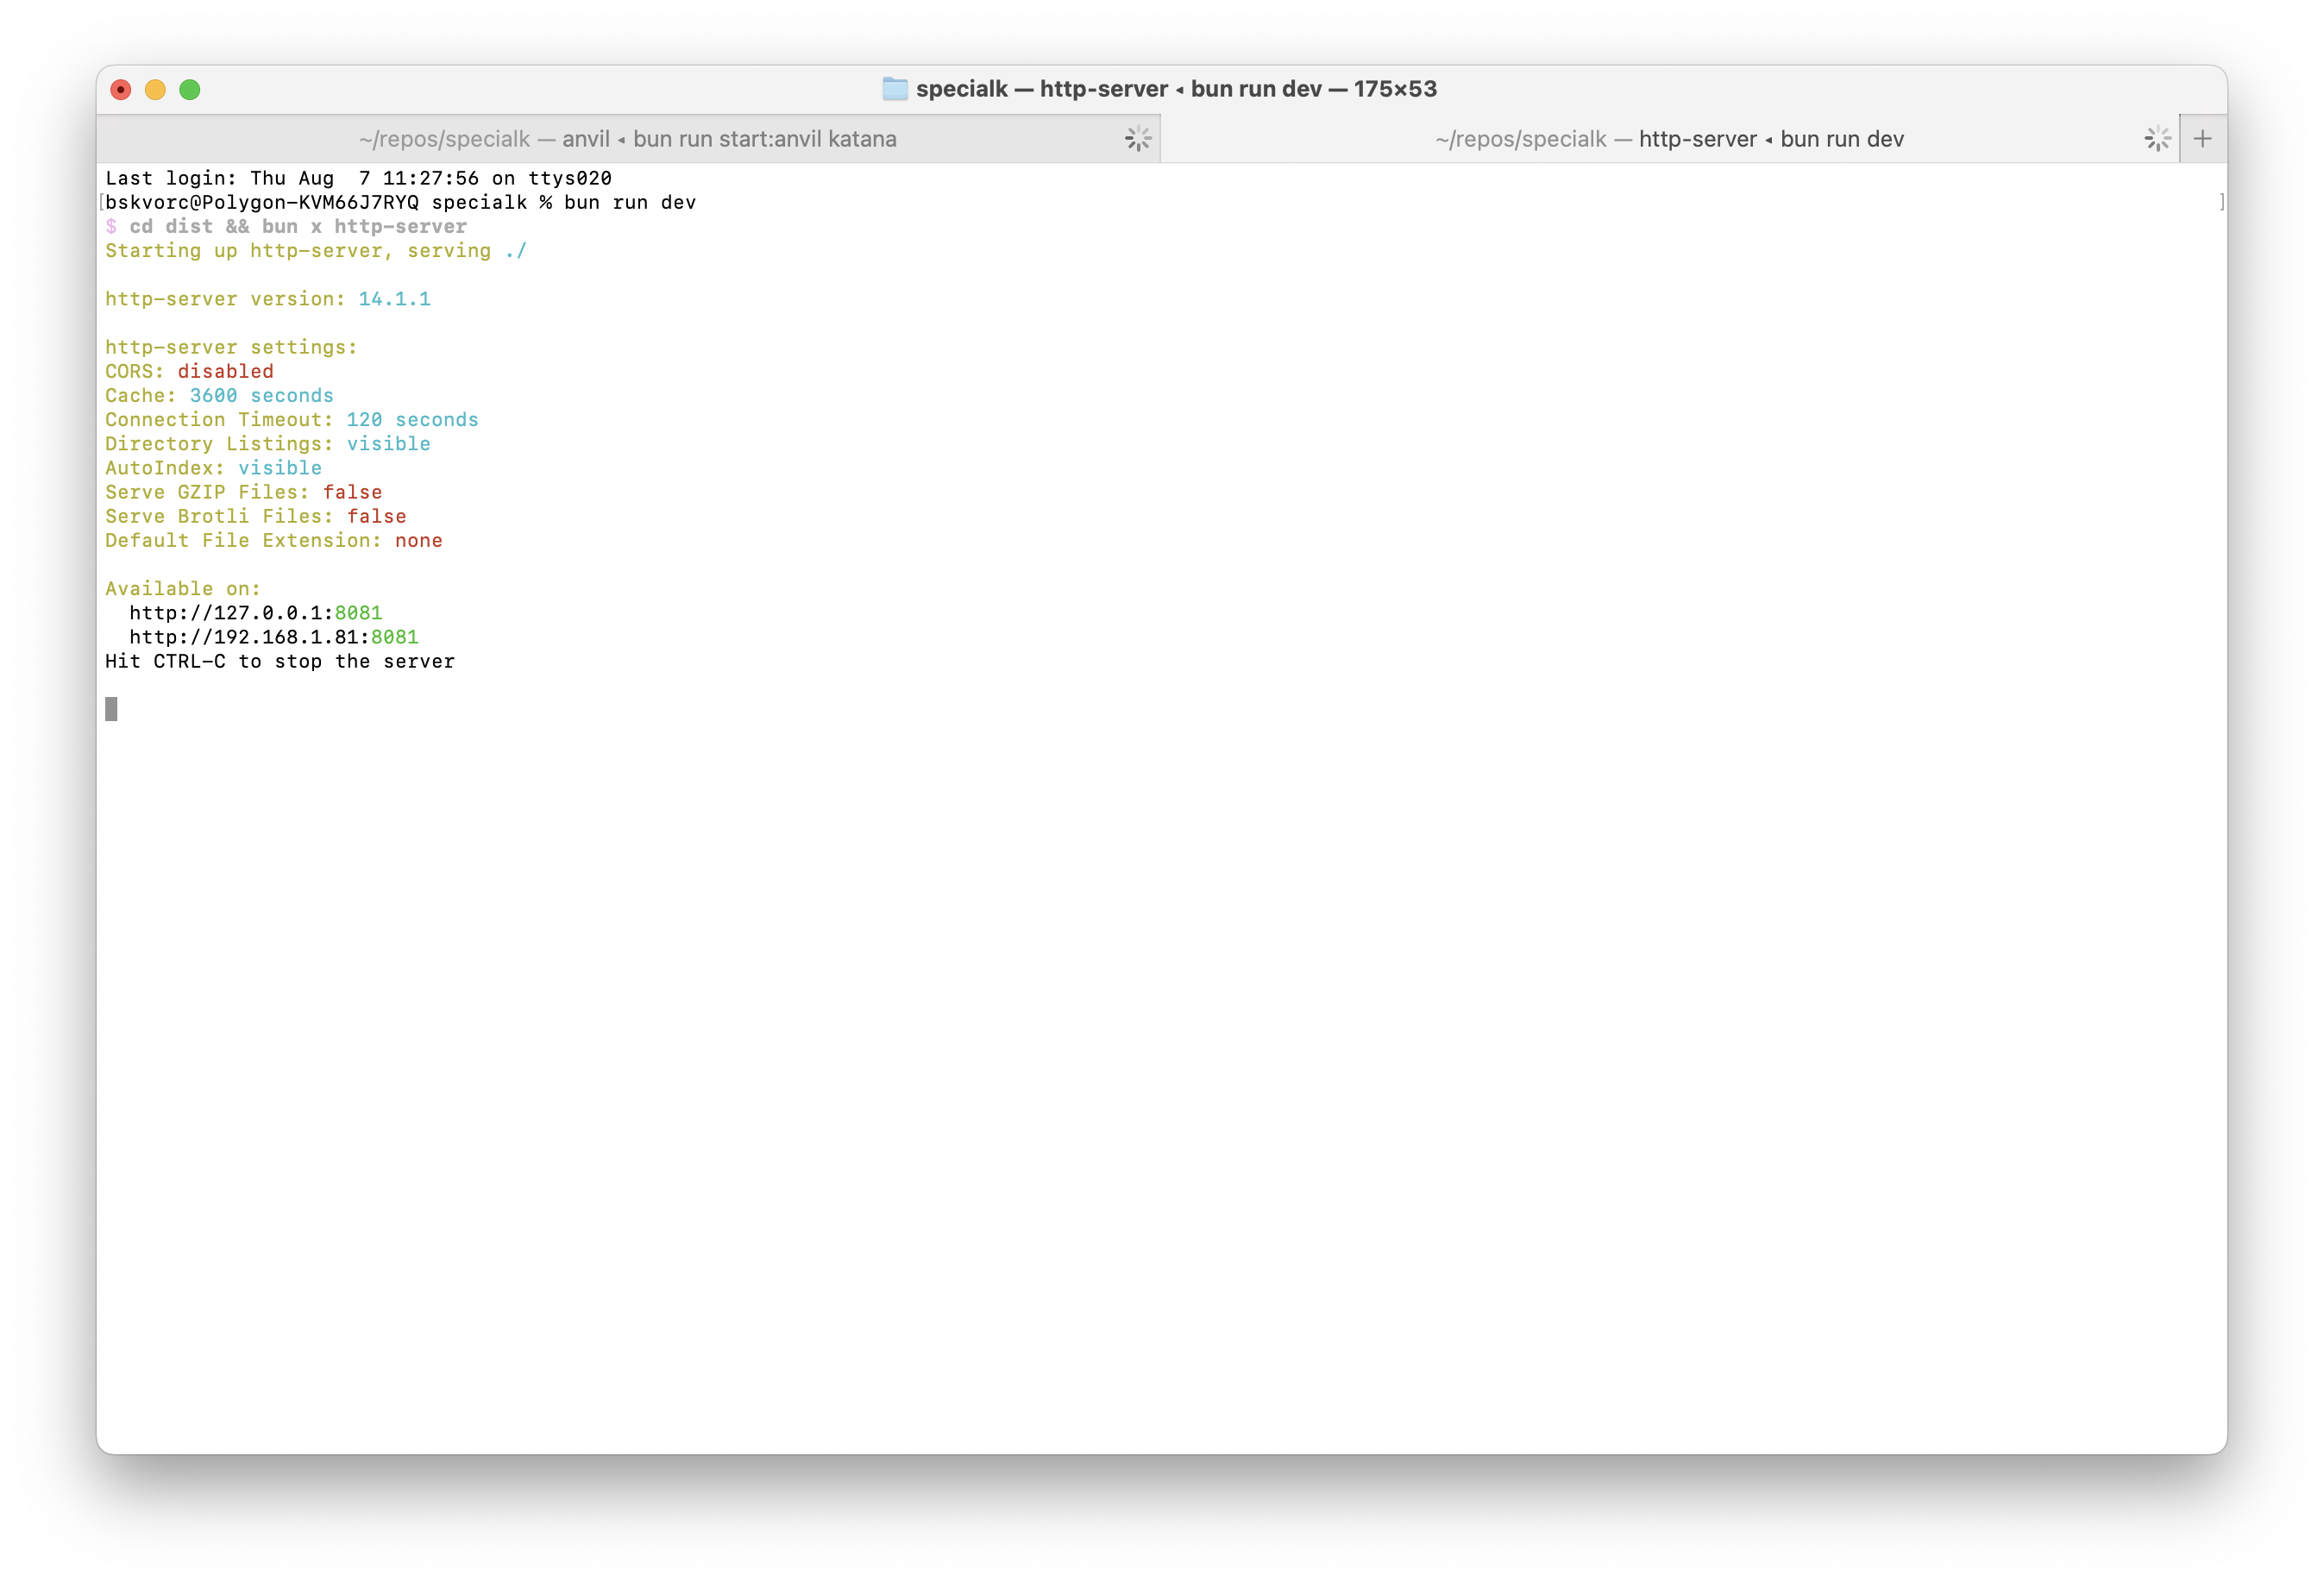Open the http://127.0.0.1:8081 address
The height and width of the screenshot is (1582, 2324).
255,613
